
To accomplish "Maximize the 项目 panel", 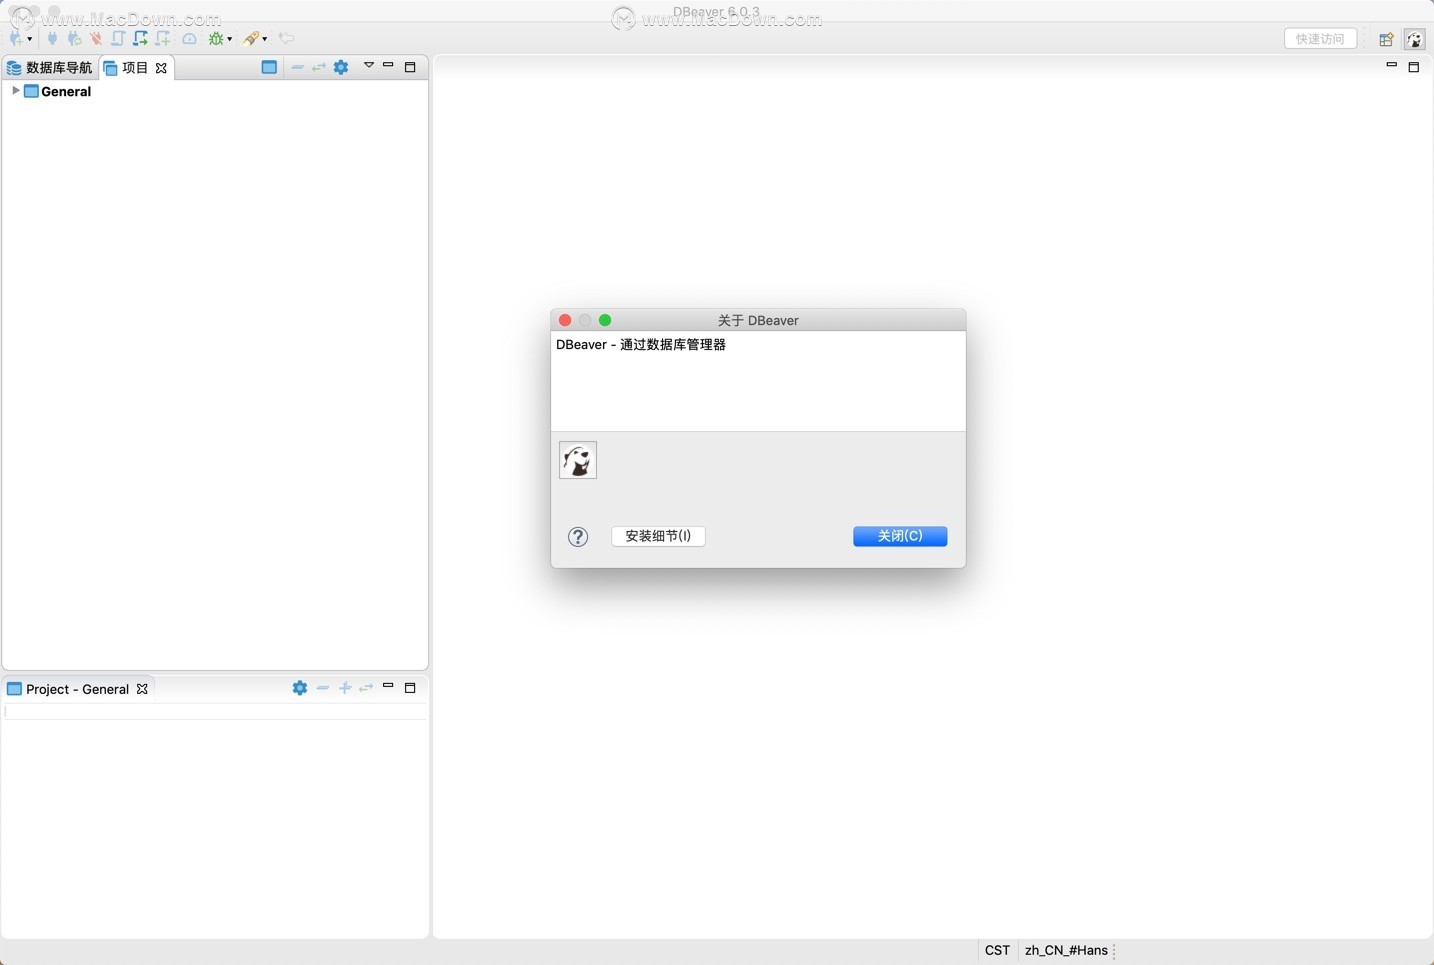I will click(410, 67).
